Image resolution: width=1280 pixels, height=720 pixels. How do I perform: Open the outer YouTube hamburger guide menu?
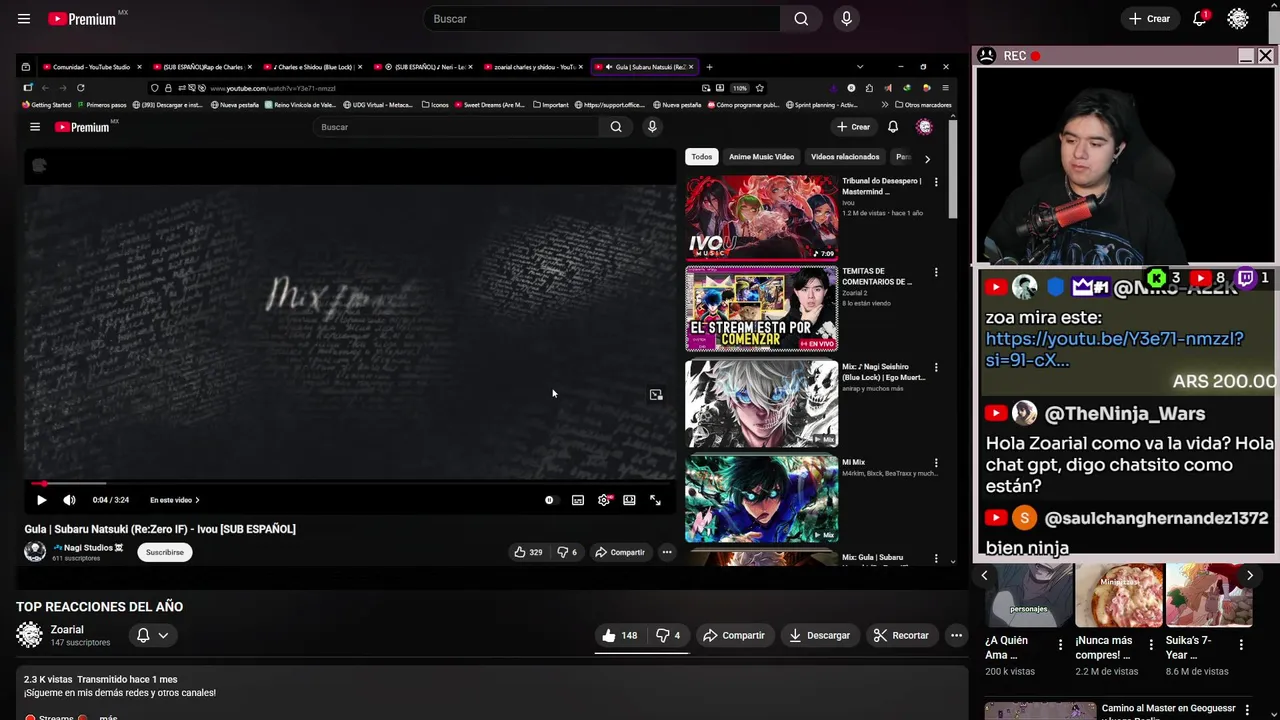click(24, 19)
